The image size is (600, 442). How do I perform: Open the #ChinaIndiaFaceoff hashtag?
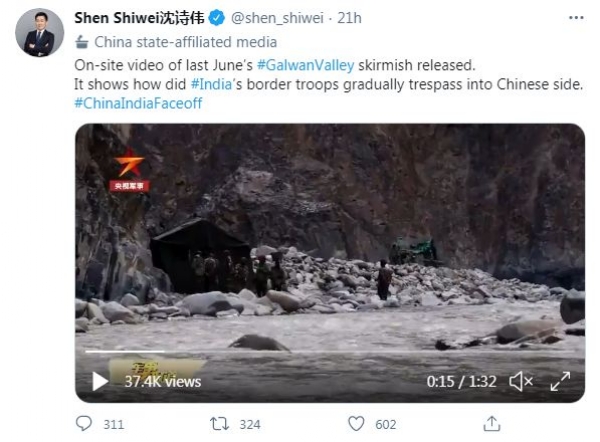point(138,103)
